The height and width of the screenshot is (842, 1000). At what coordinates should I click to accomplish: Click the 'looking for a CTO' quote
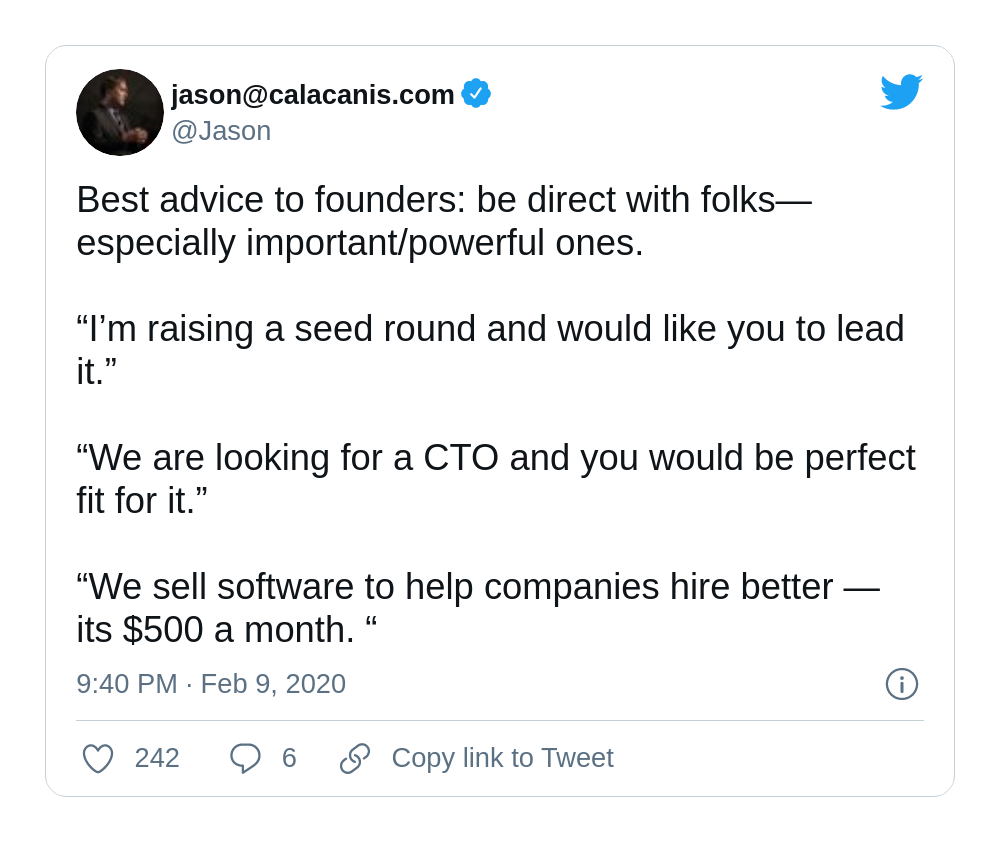[x=496, y=457]
